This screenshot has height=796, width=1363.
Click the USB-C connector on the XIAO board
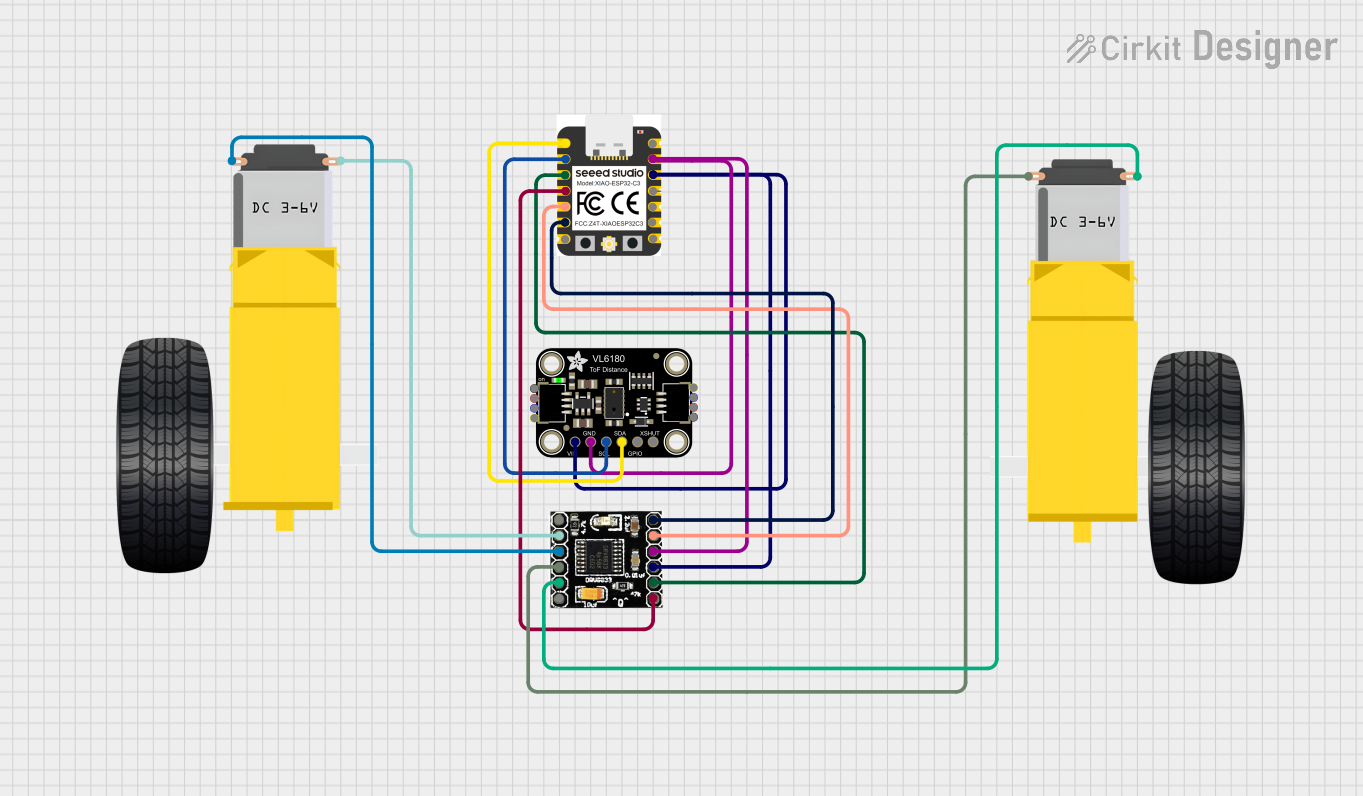(x=609, y=136)
